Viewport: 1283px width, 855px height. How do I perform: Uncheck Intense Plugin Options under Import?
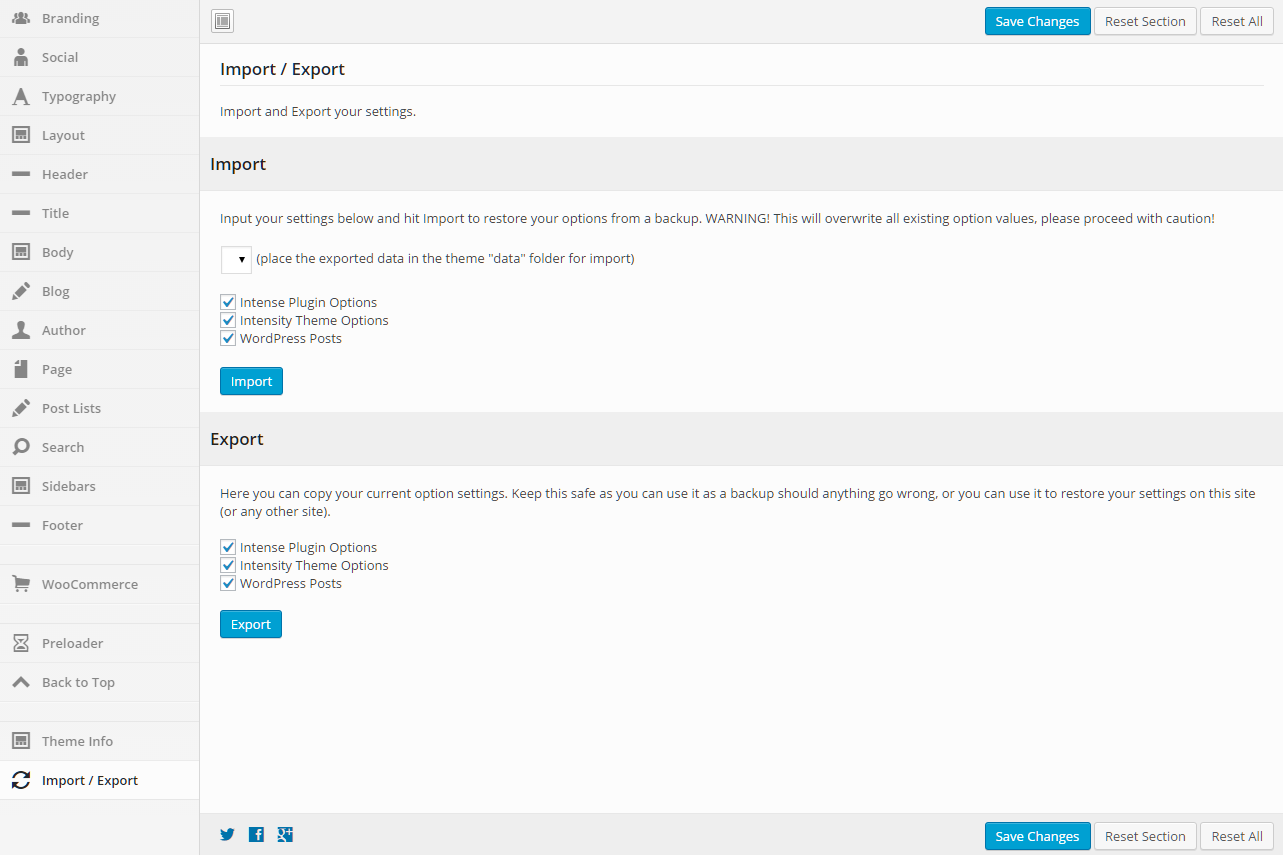[x=228, y=302]
